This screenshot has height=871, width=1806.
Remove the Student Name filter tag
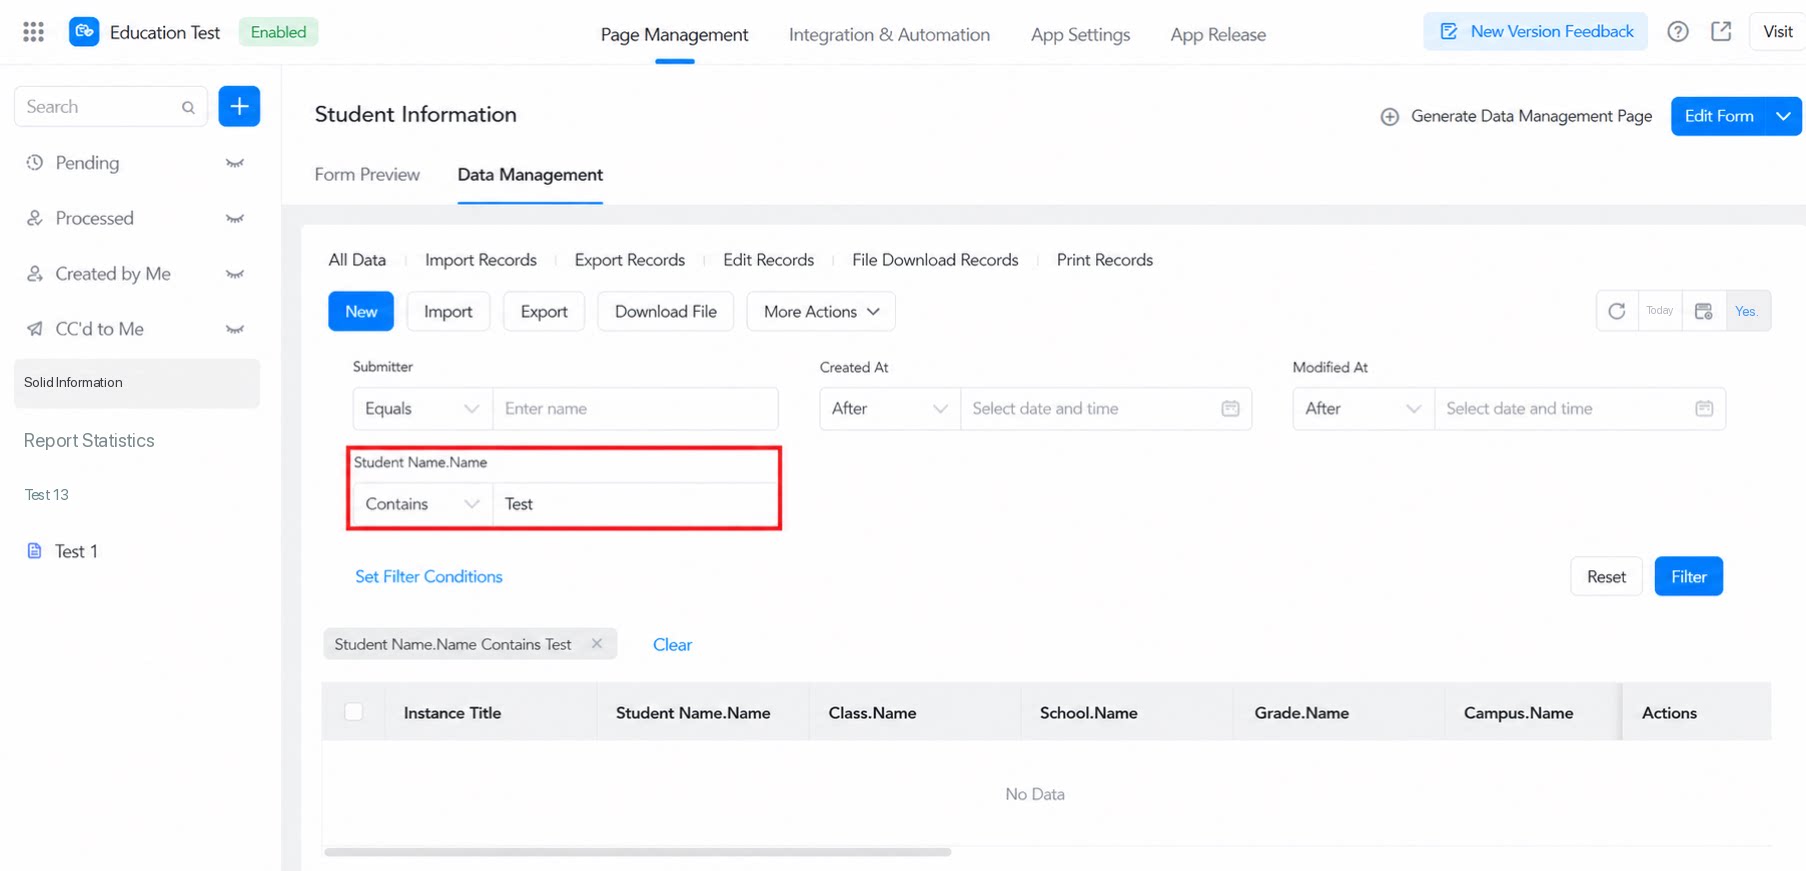(x=597, y=644)
